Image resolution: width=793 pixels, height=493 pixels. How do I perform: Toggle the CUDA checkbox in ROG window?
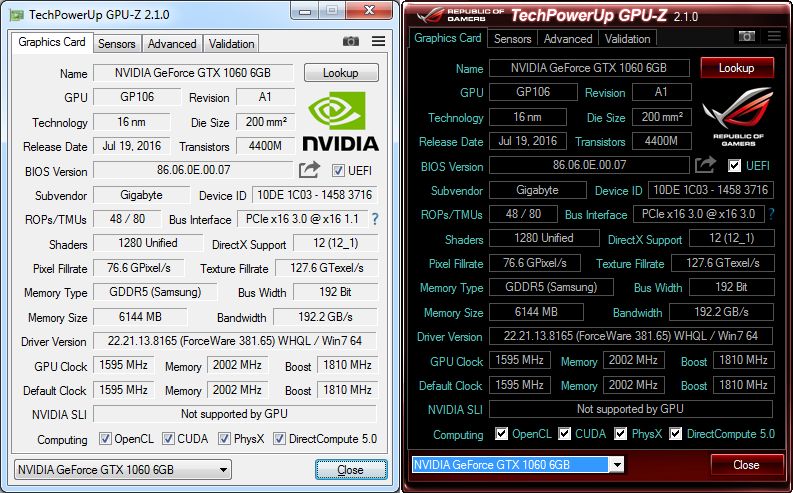point(564,434)
